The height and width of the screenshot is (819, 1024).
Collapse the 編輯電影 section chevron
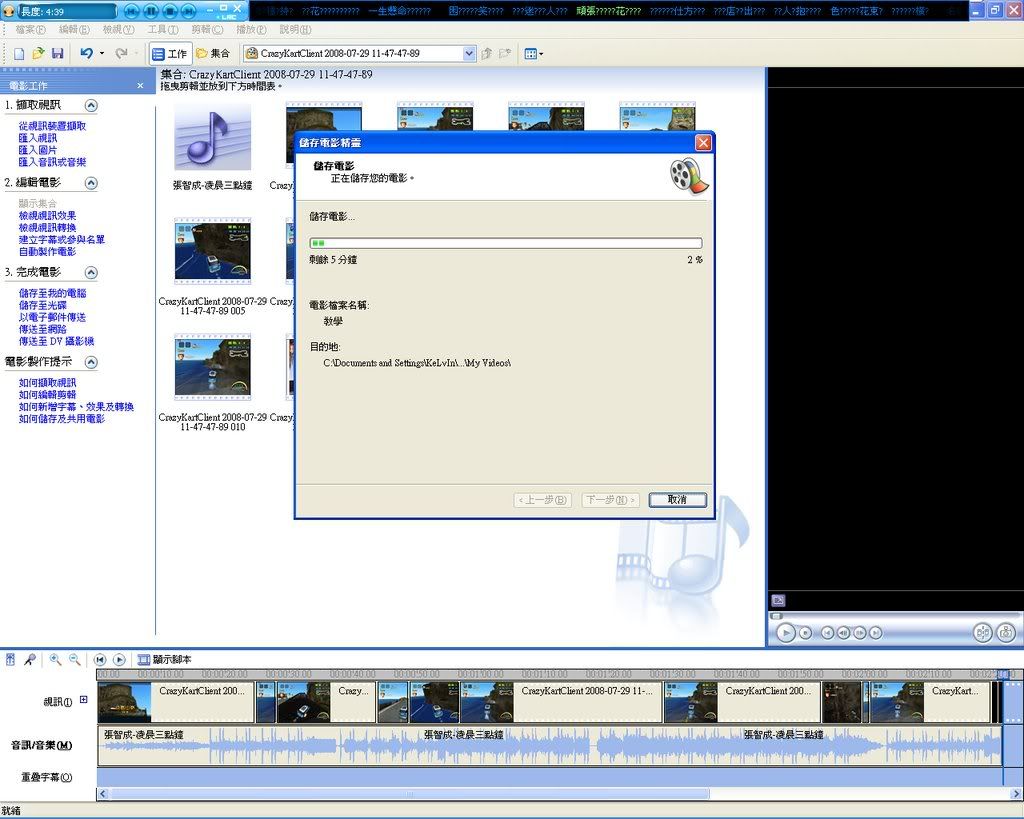(x=91, y=183)
